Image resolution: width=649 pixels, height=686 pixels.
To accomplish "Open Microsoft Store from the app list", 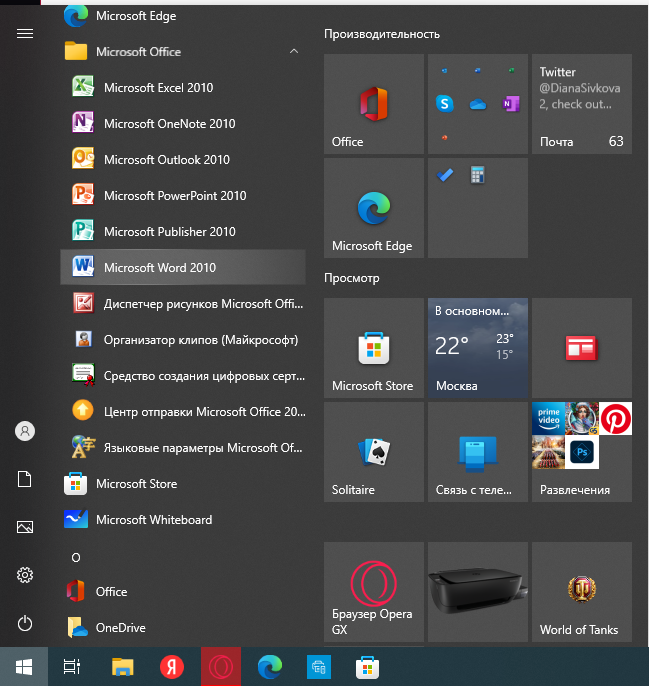I will 183,483.
